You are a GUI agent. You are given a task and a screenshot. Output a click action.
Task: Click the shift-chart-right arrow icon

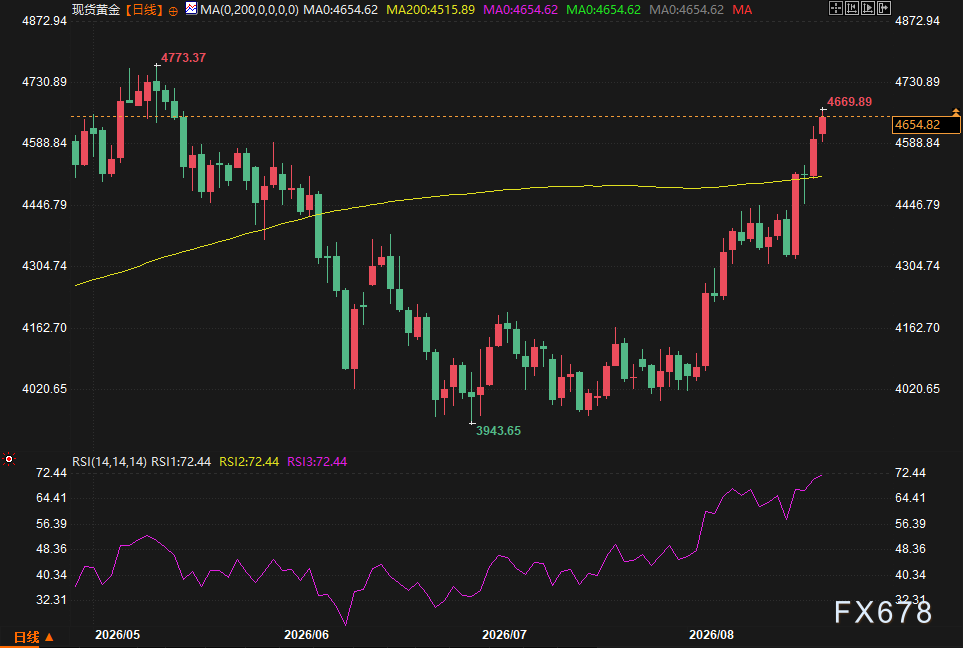tap(883, 8)
